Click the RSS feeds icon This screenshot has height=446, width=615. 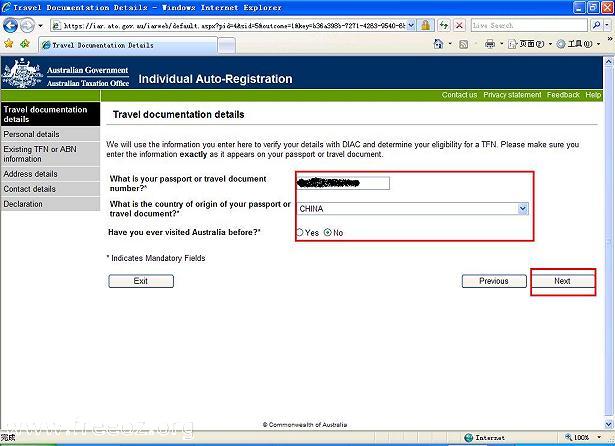pyautogui.click(x=464, y=44)
